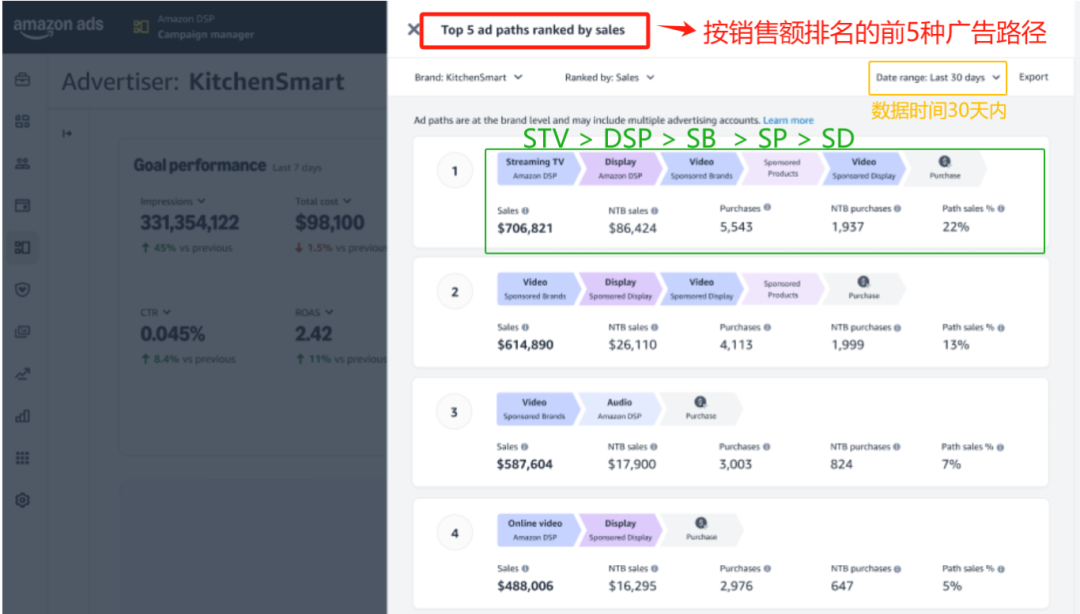Open the settings gear icon in sidebar

[22, 500]
